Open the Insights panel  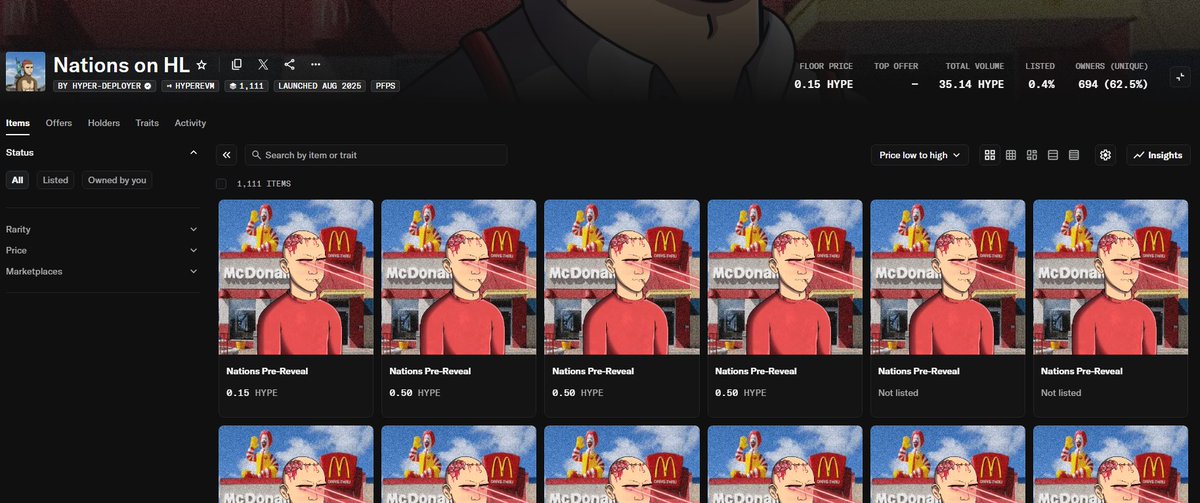click(1158, 155)
